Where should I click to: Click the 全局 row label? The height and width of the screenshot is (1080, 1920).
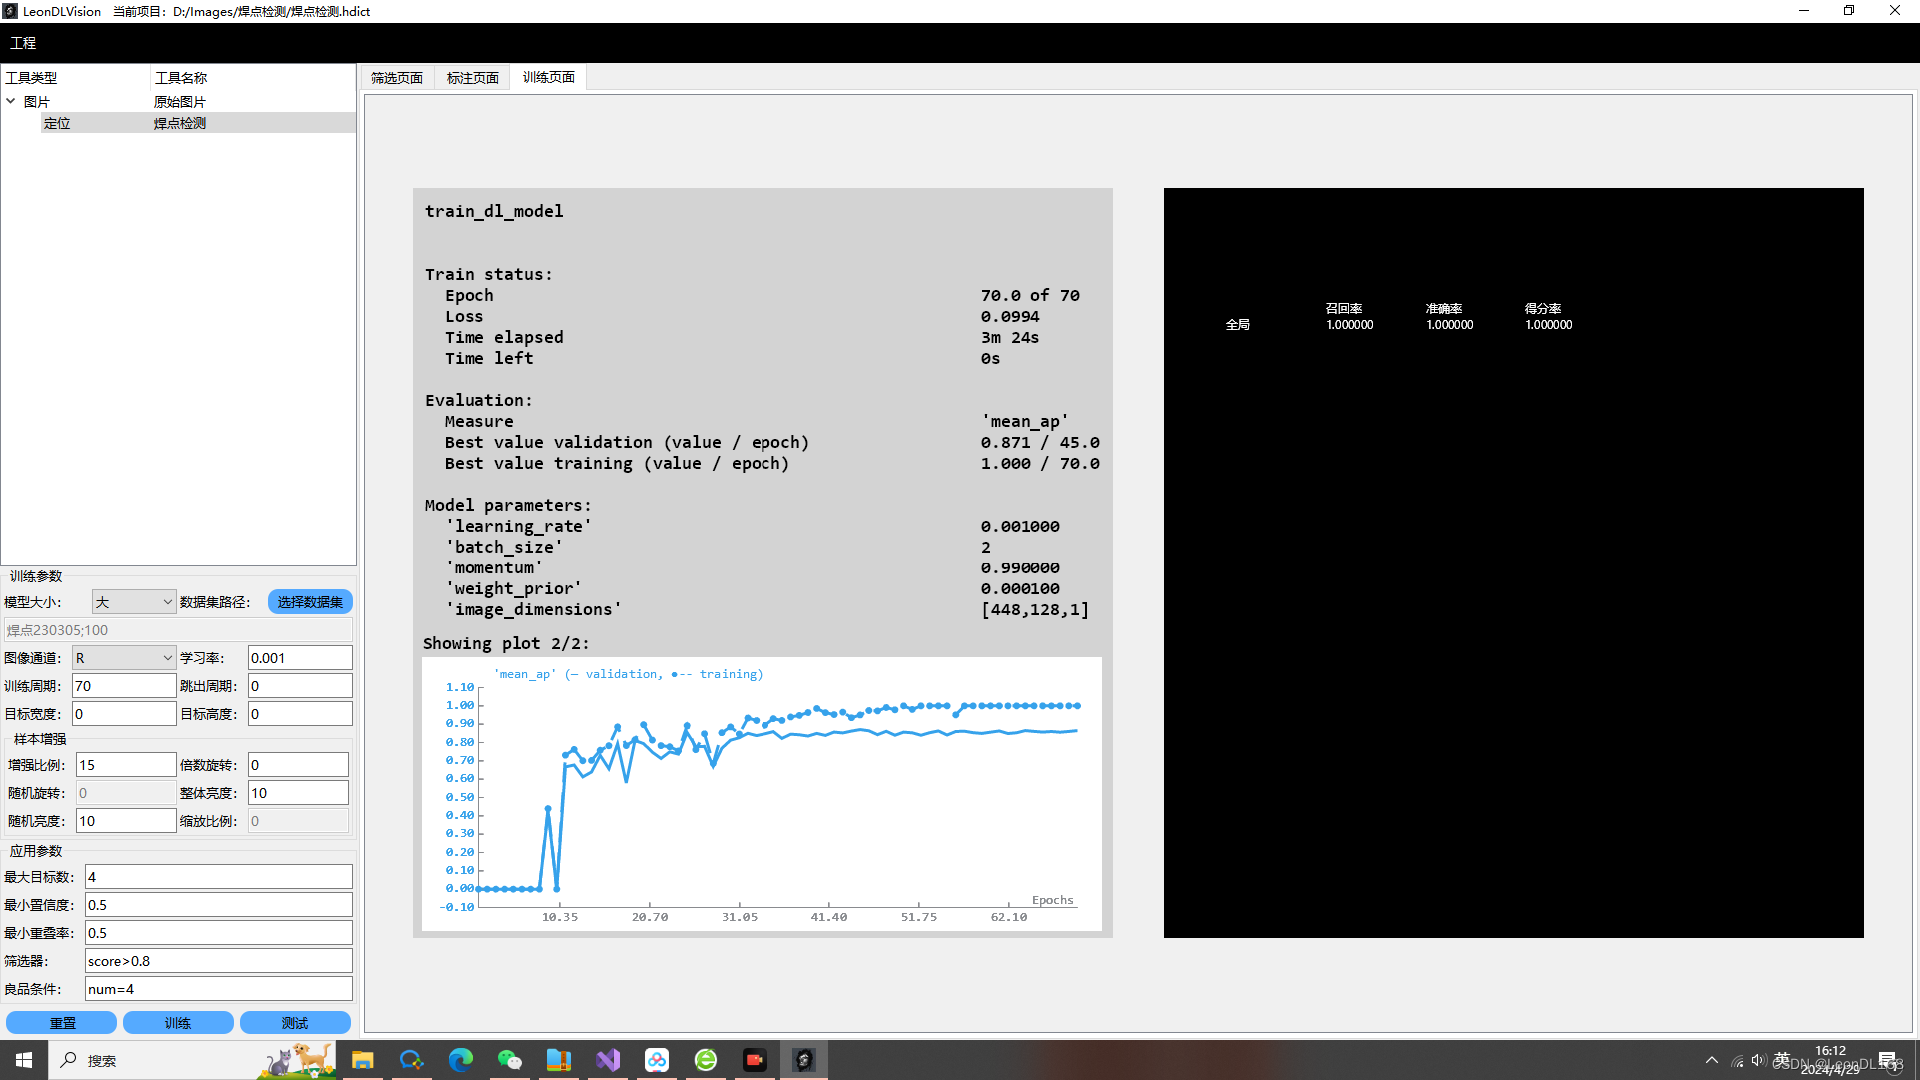tap(1238, 325)
